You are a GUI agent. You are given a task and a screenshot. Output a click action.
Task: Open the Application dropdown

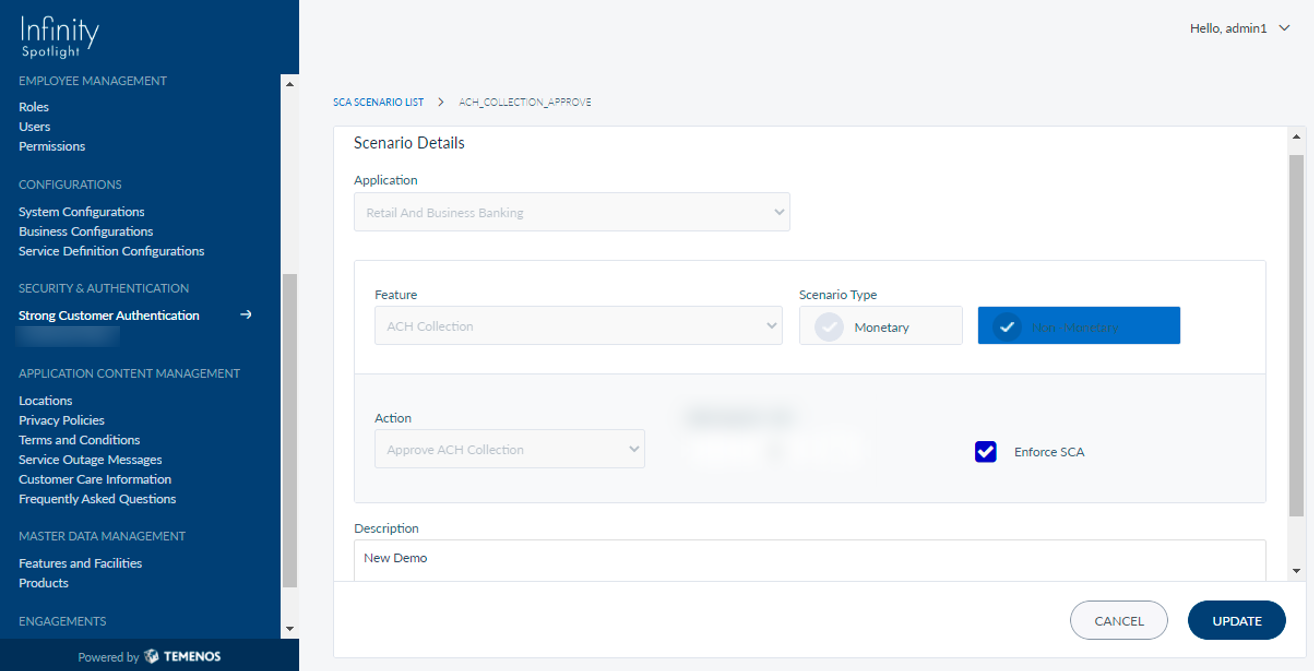pyautogui.click(x=571, y=212)
